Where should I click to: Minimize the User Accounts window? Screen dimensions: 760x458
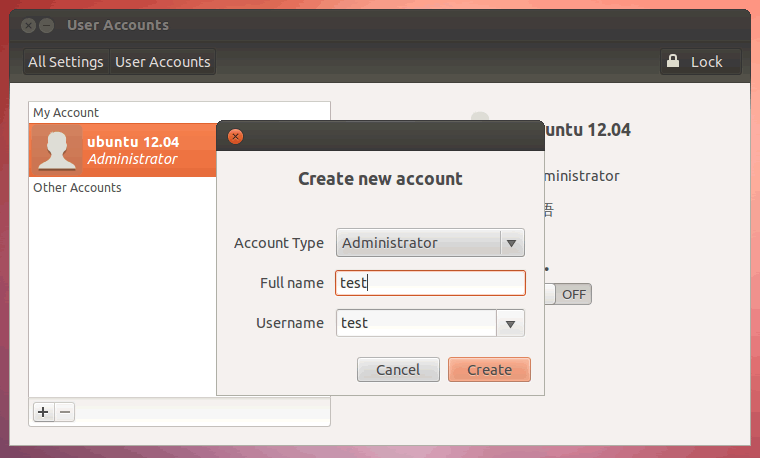point(46,25)
